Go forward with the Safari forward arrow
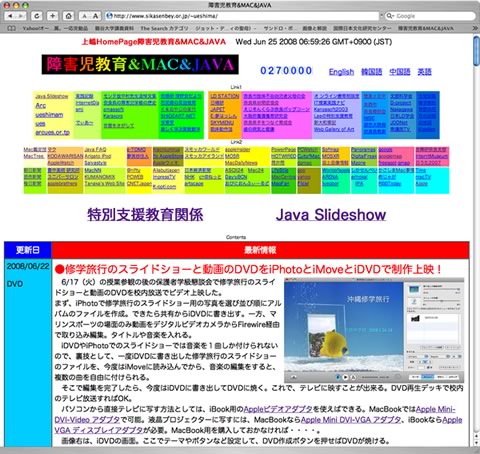The image size is (480, 454). click(x=21, y=16)
